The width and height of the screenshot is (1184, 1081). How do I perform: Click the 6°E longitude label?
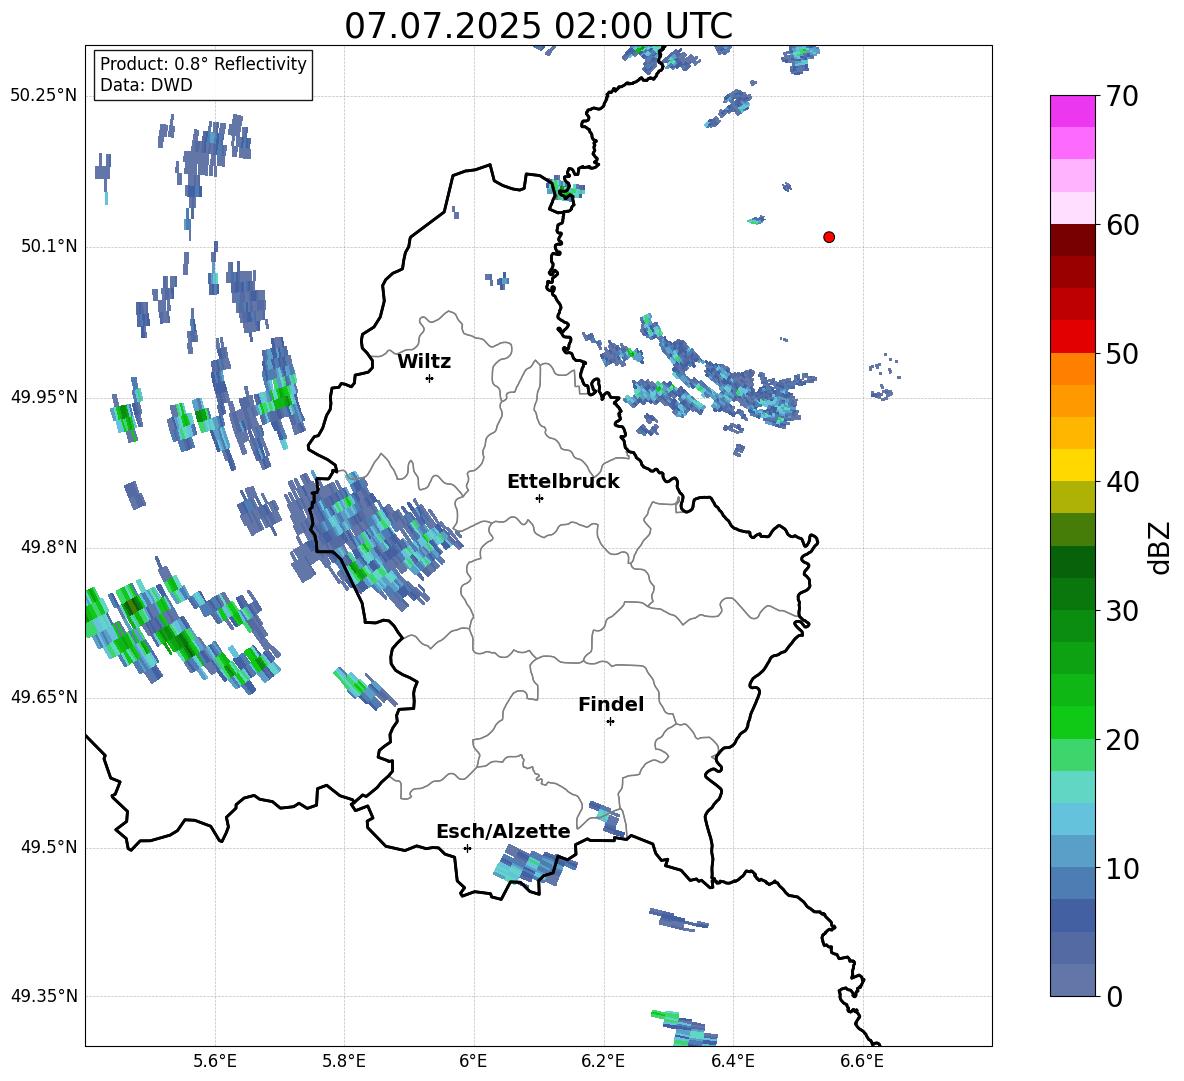coord(473,1061)
